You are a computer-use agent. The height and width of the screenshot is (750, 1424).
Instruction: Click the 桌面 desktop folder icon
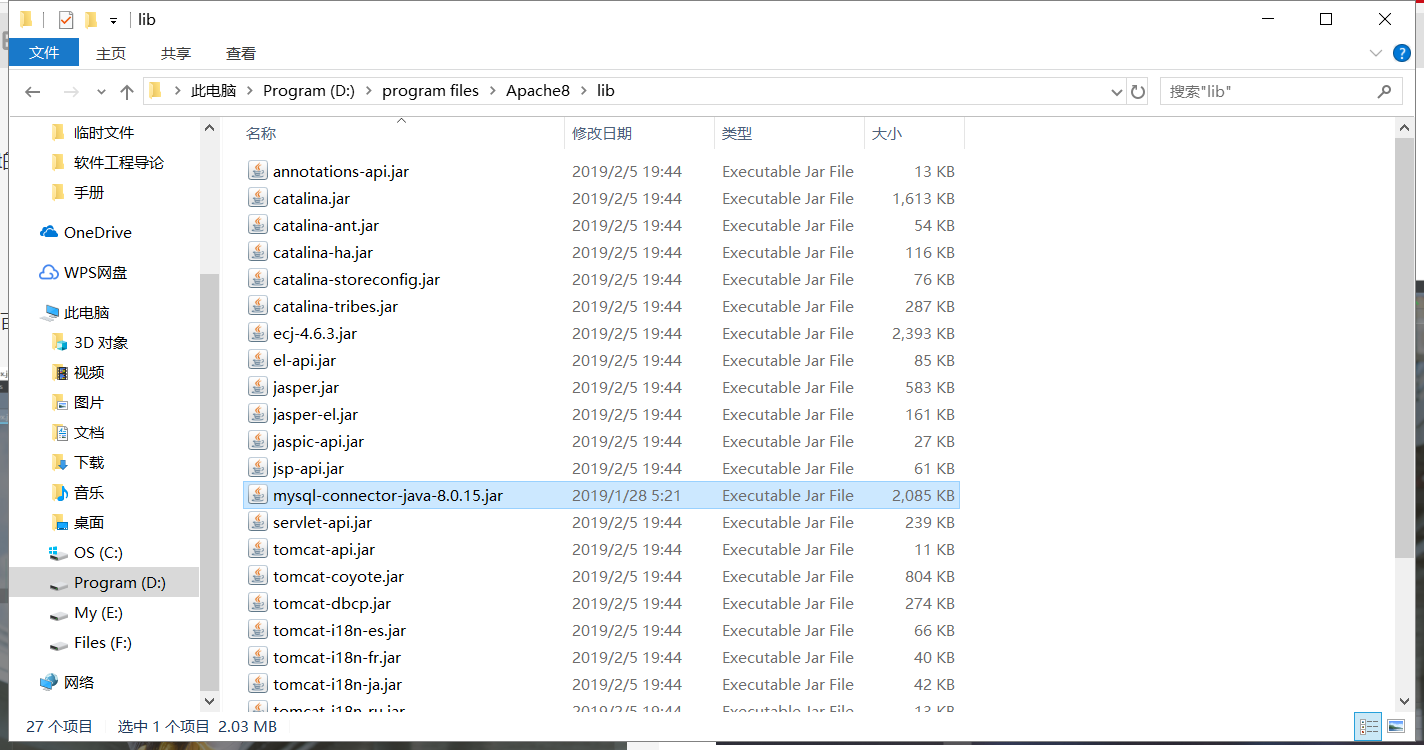[x=59, y=522]
